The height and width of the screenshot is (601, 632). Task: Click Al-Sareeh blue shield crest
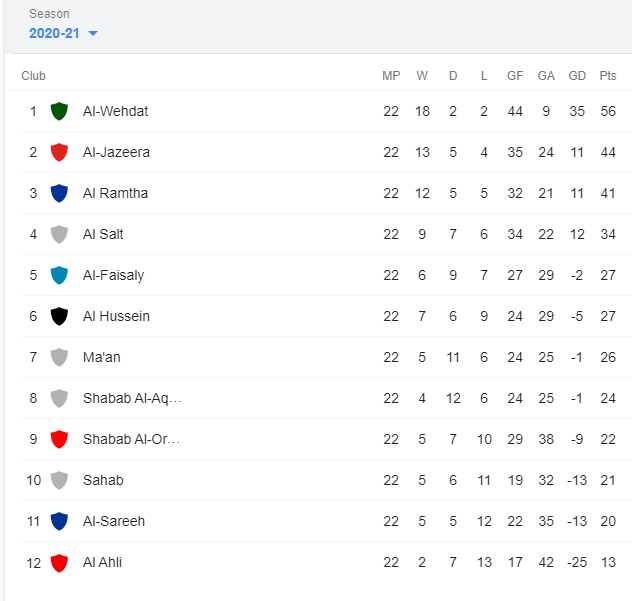pyautogui.click(x=59, y=521)
